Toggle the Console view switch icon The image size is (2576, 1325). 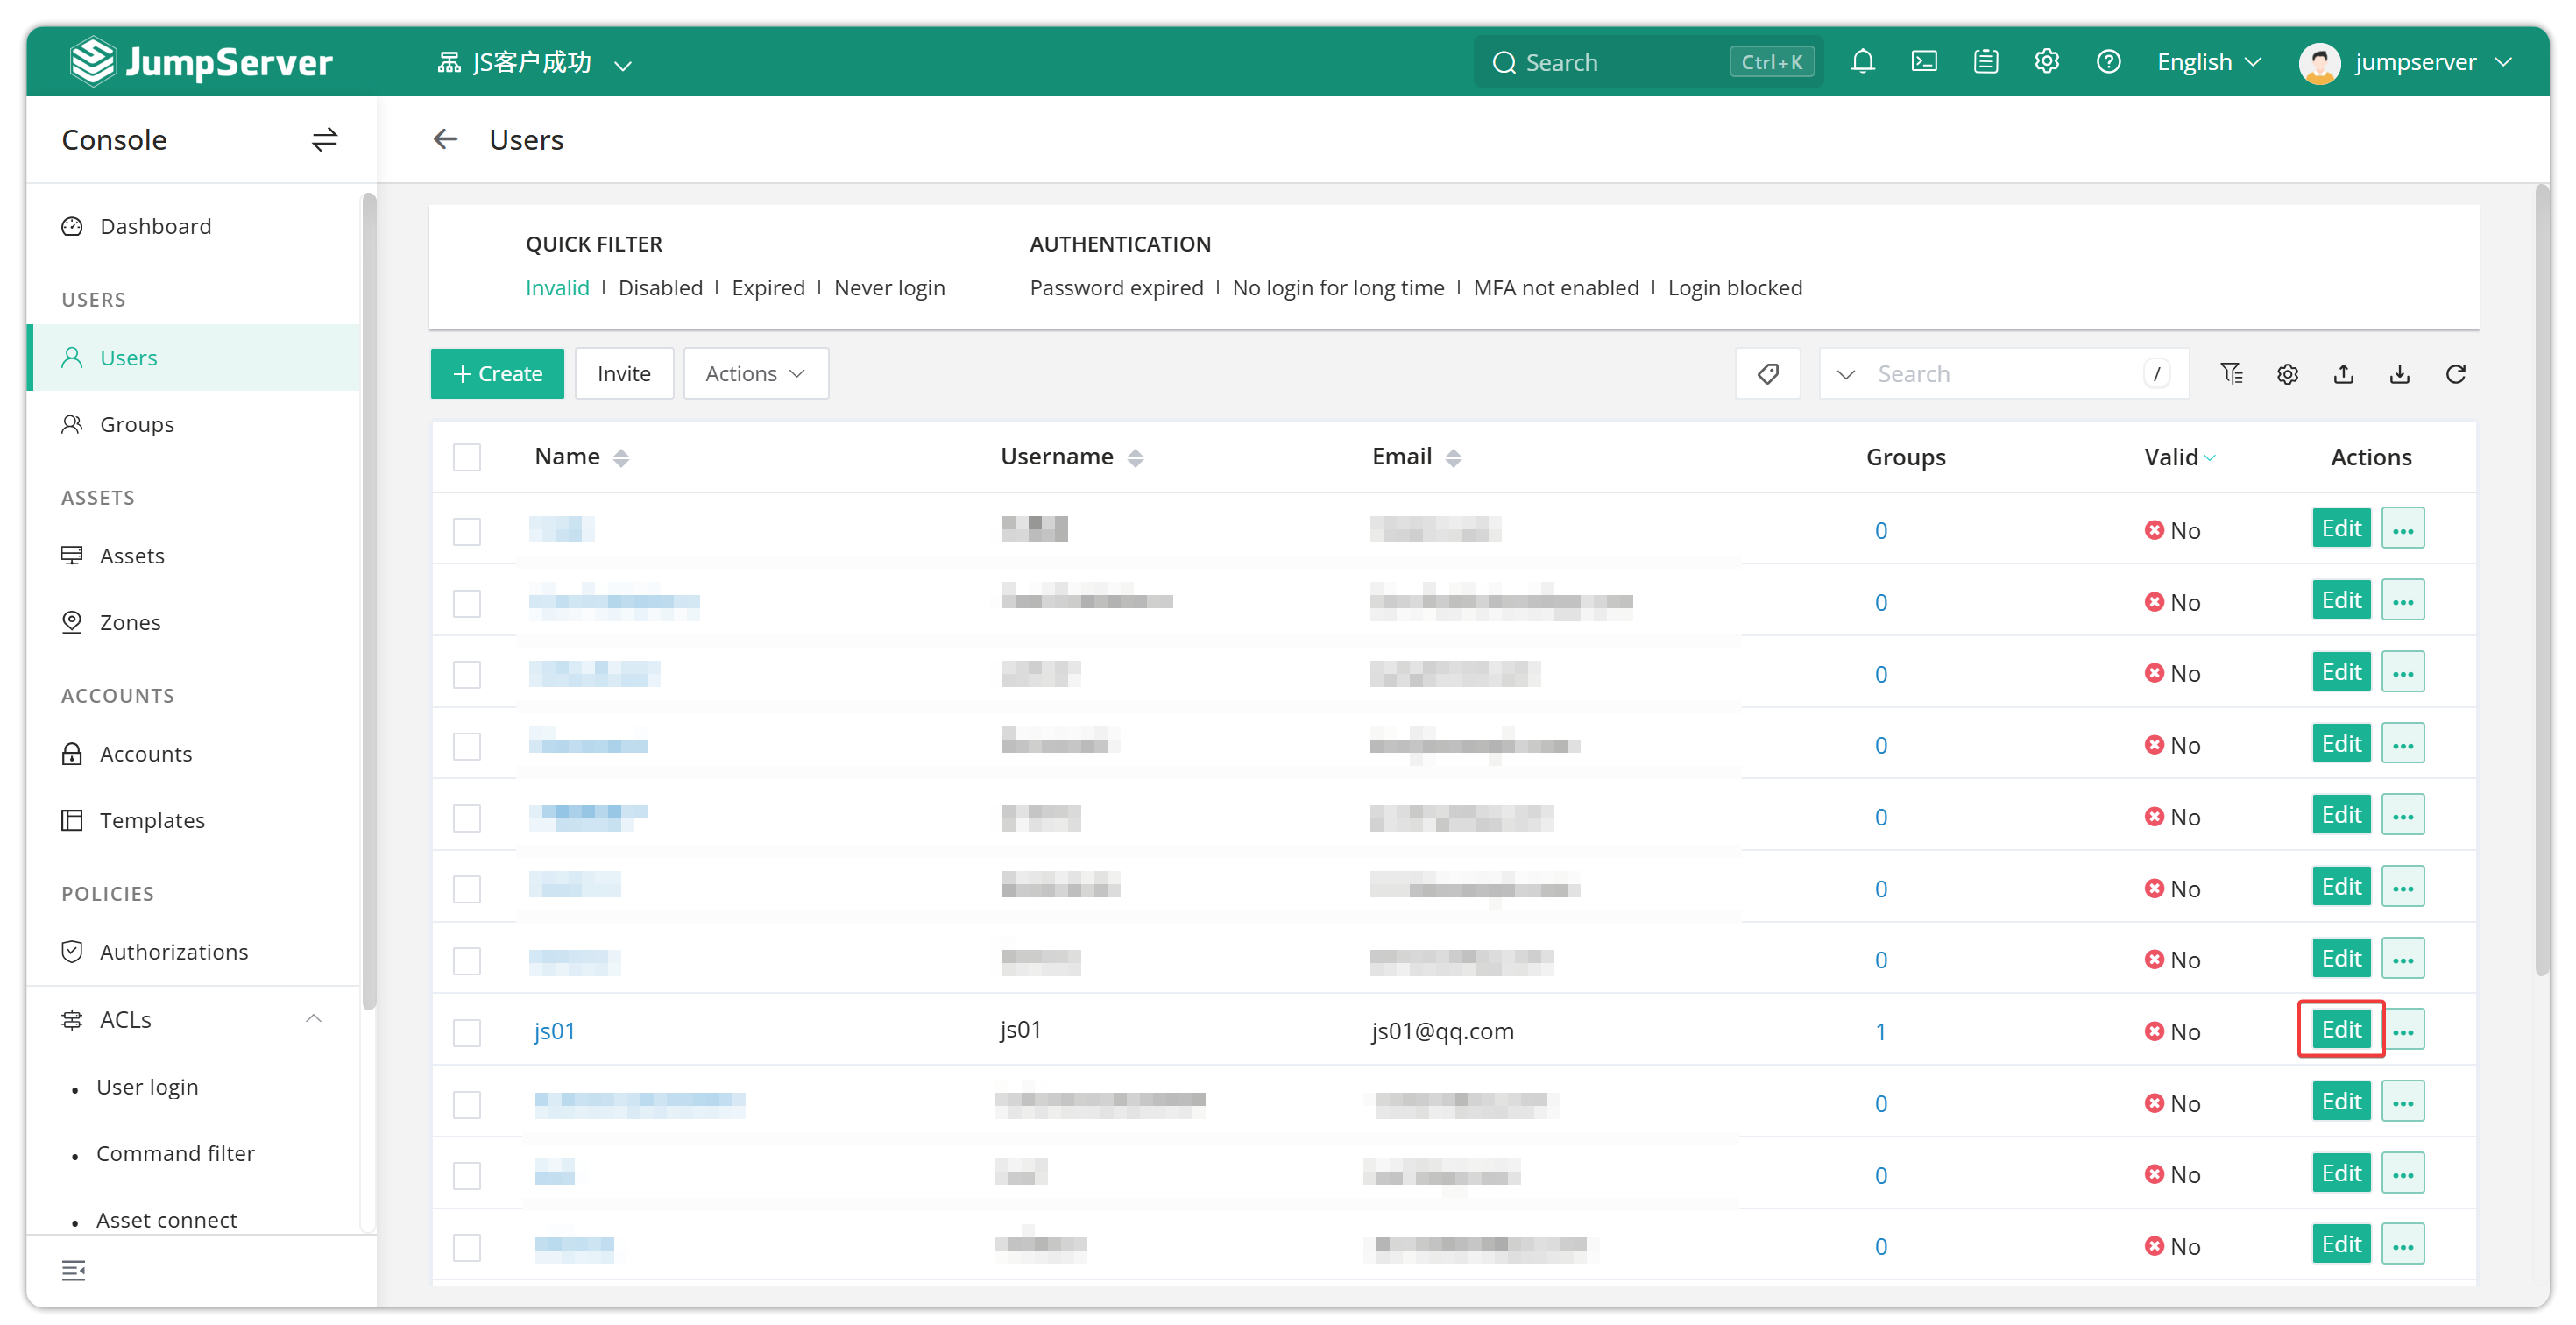pos(325,139)
